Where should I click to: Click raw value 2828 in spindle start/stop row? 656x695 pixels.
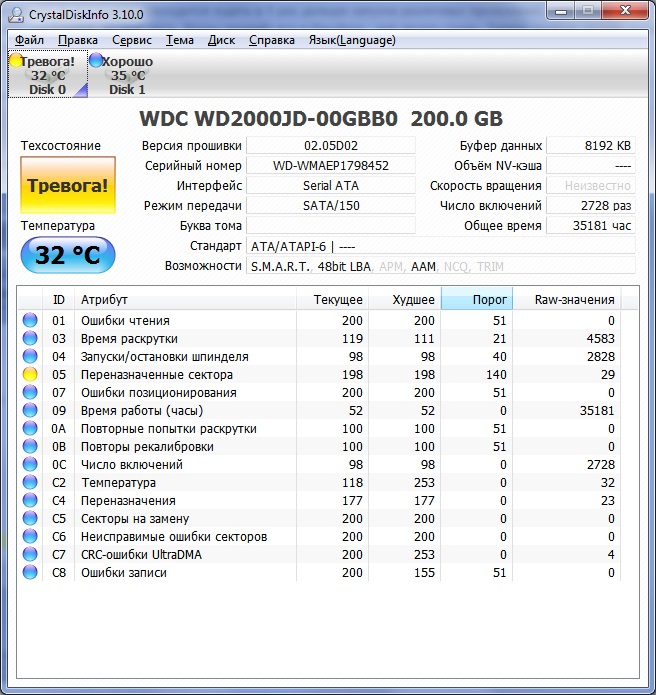click(x=600, y=356)
